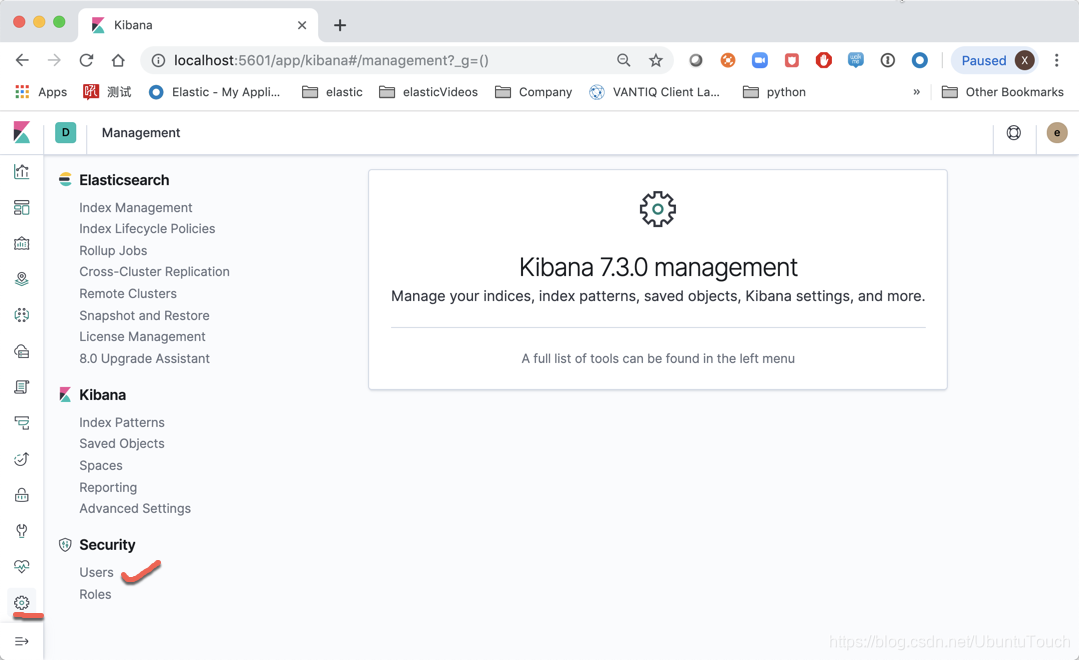Click the Management breadcrumb
The width and height of the screenshot is (1079, 660).
point(141,132)
